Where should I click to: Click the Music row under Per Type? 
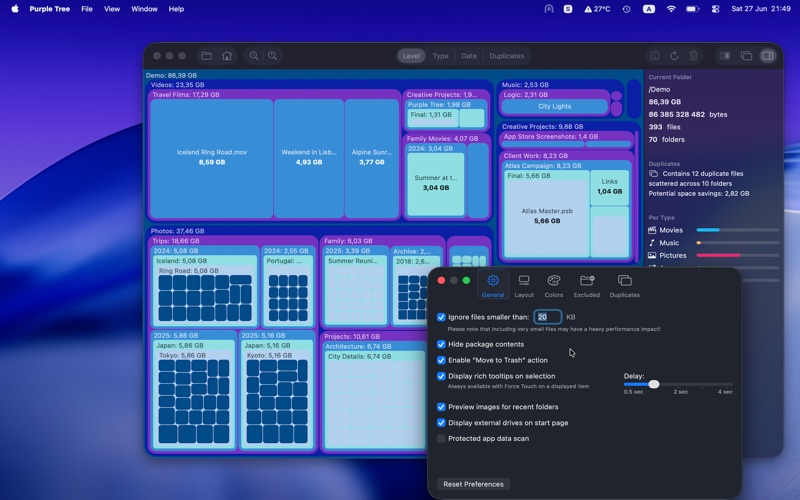click(713, 243)
